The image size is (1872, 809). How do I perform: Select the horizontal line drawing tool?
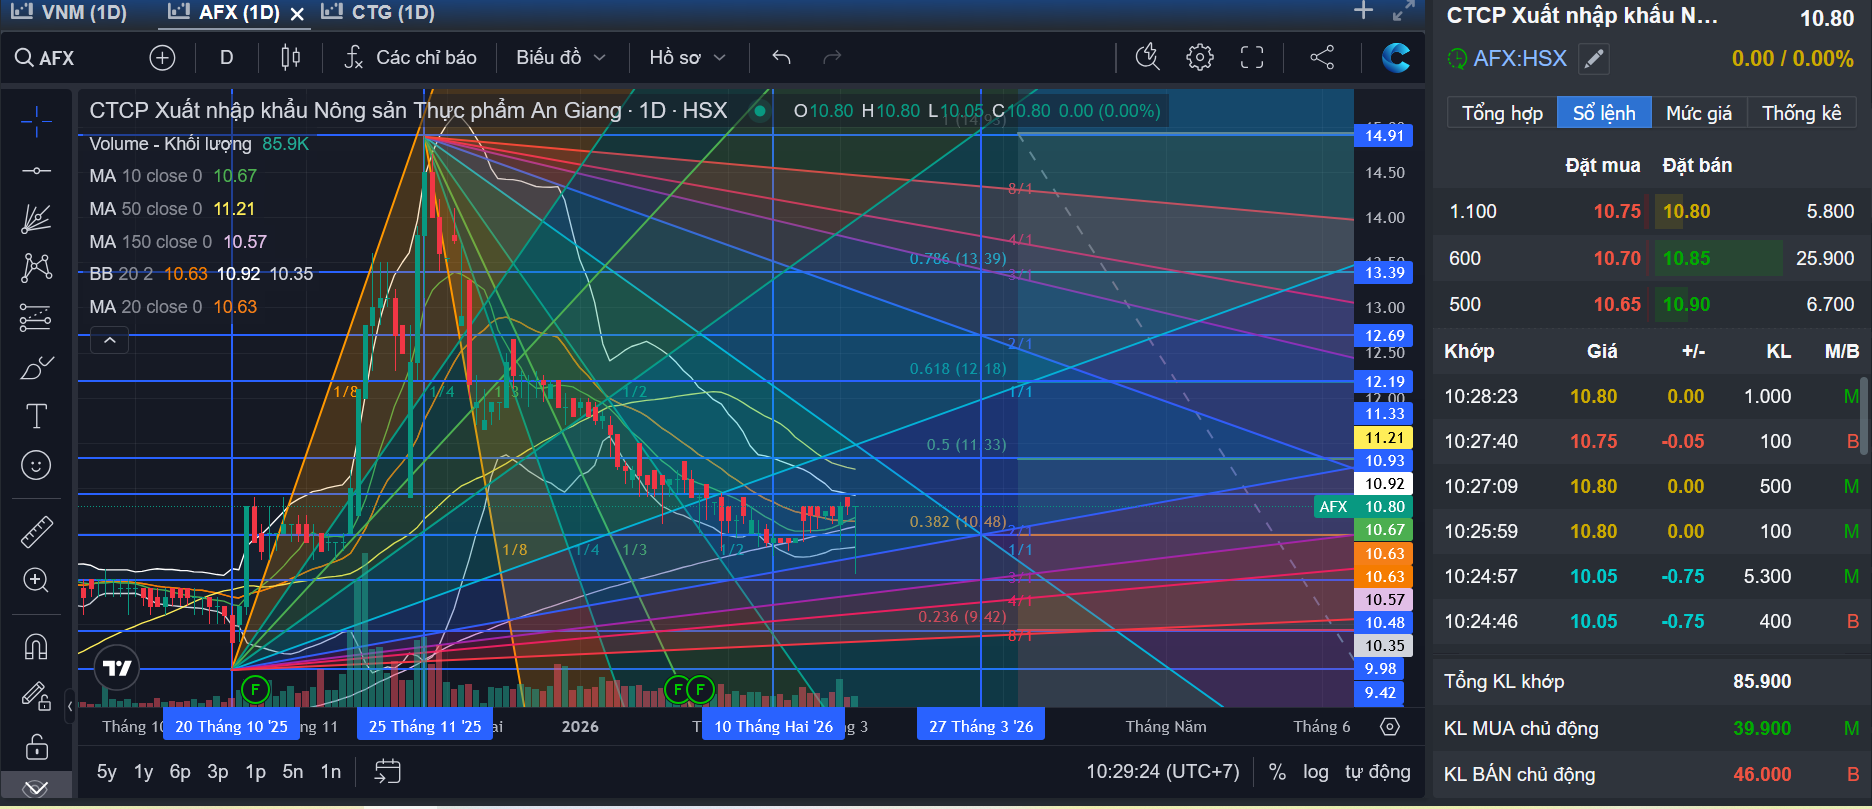click(36, 171)
